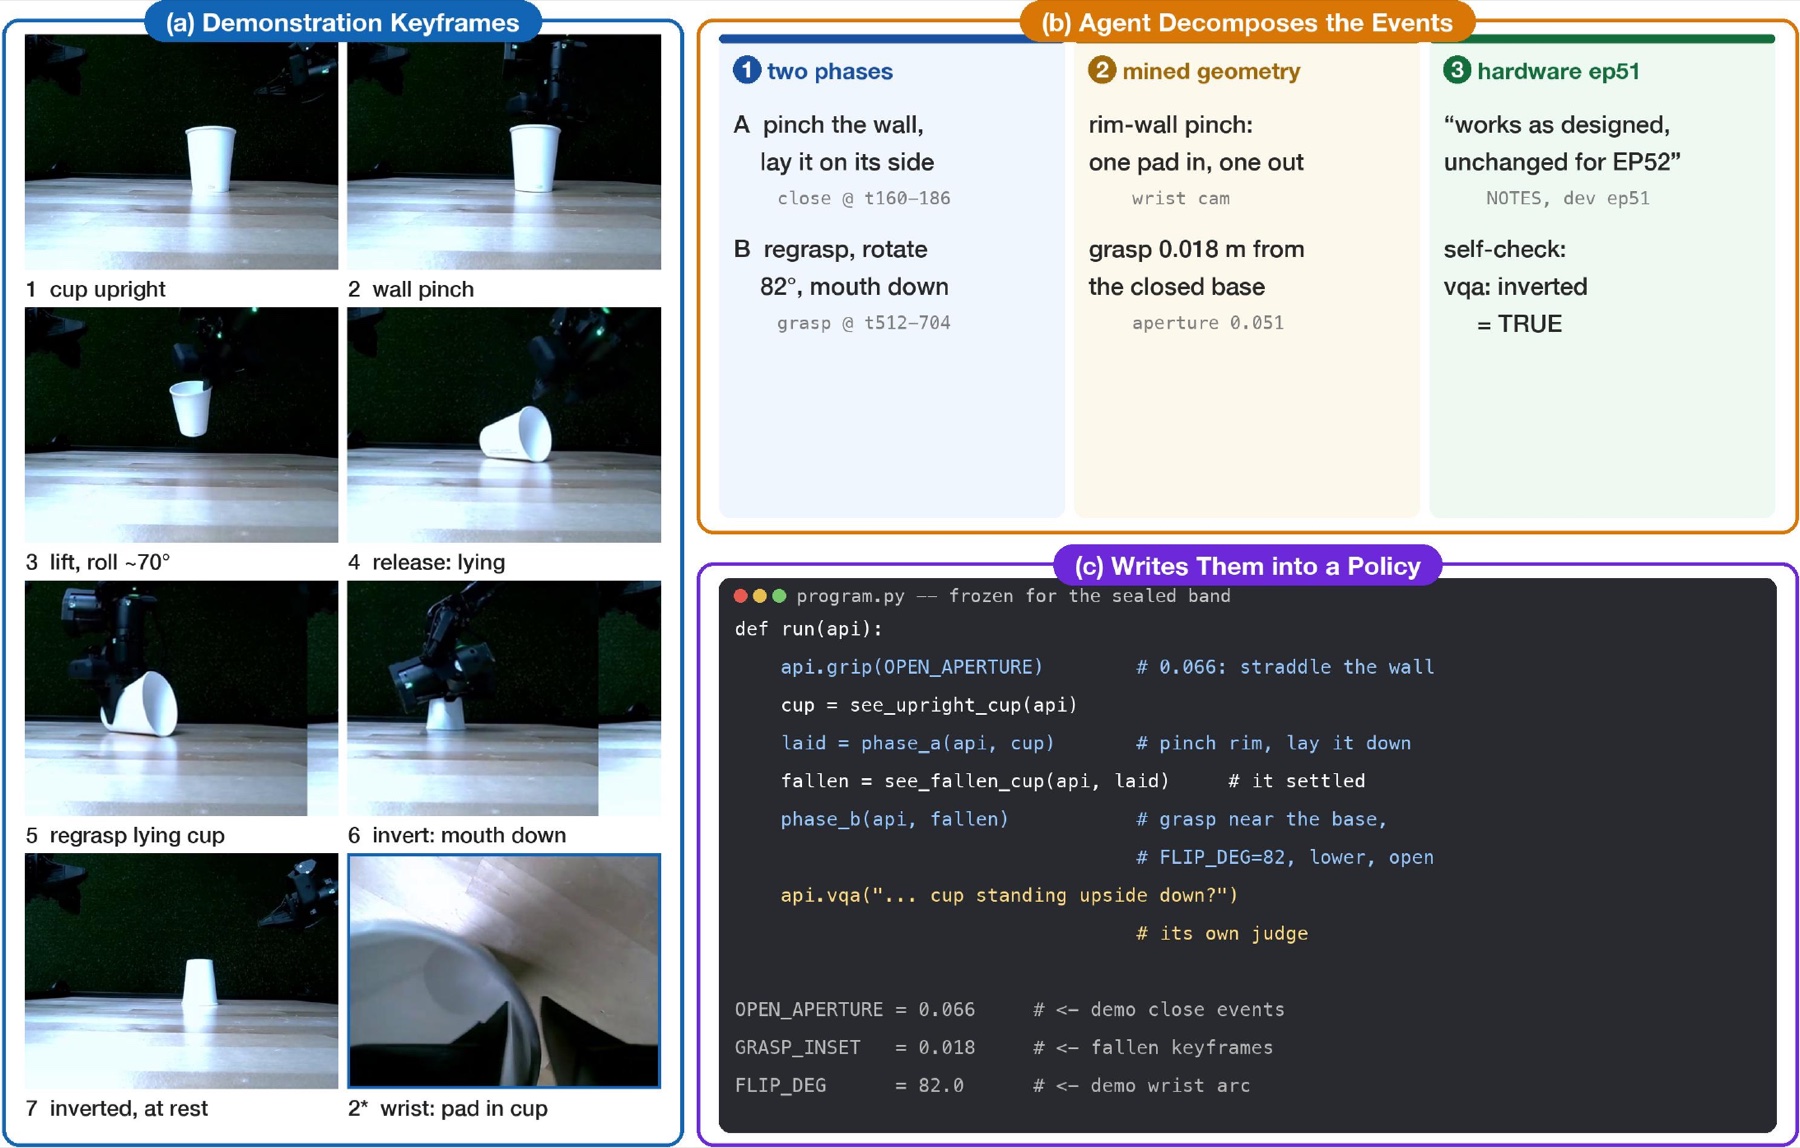Click the red dot in code window
The width and height of the screenshot is (1800, 1148).
click(741, 596)
